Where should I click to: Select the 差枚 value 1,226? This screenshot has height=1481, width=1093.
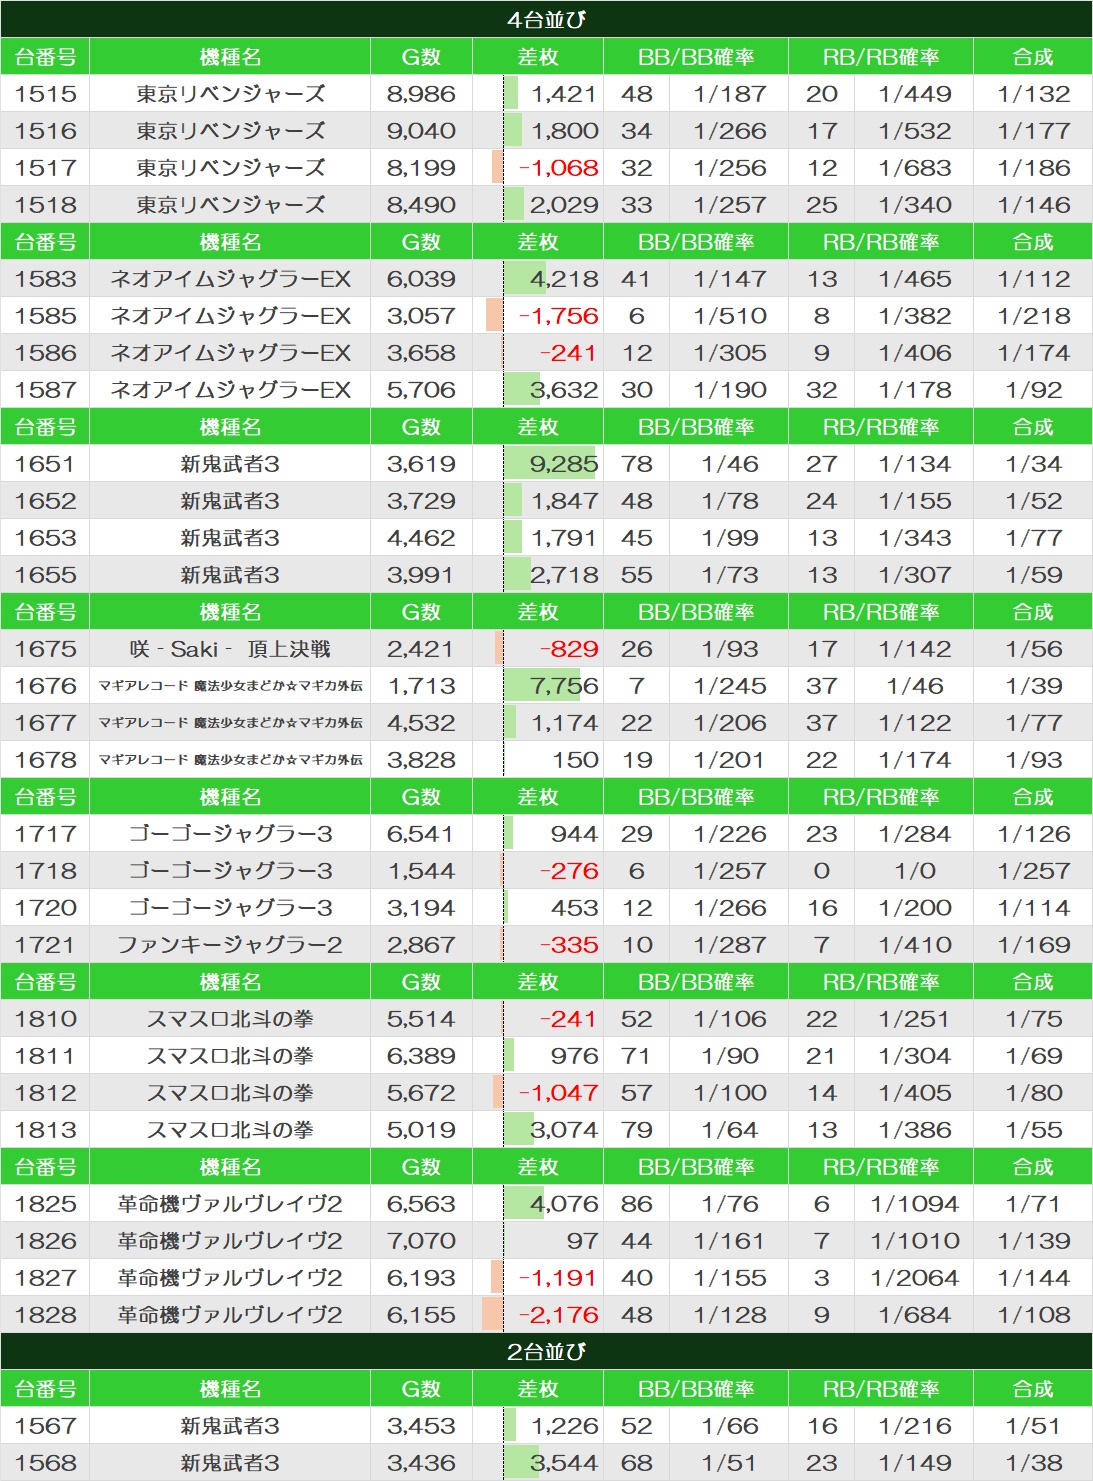[564, 1426]
